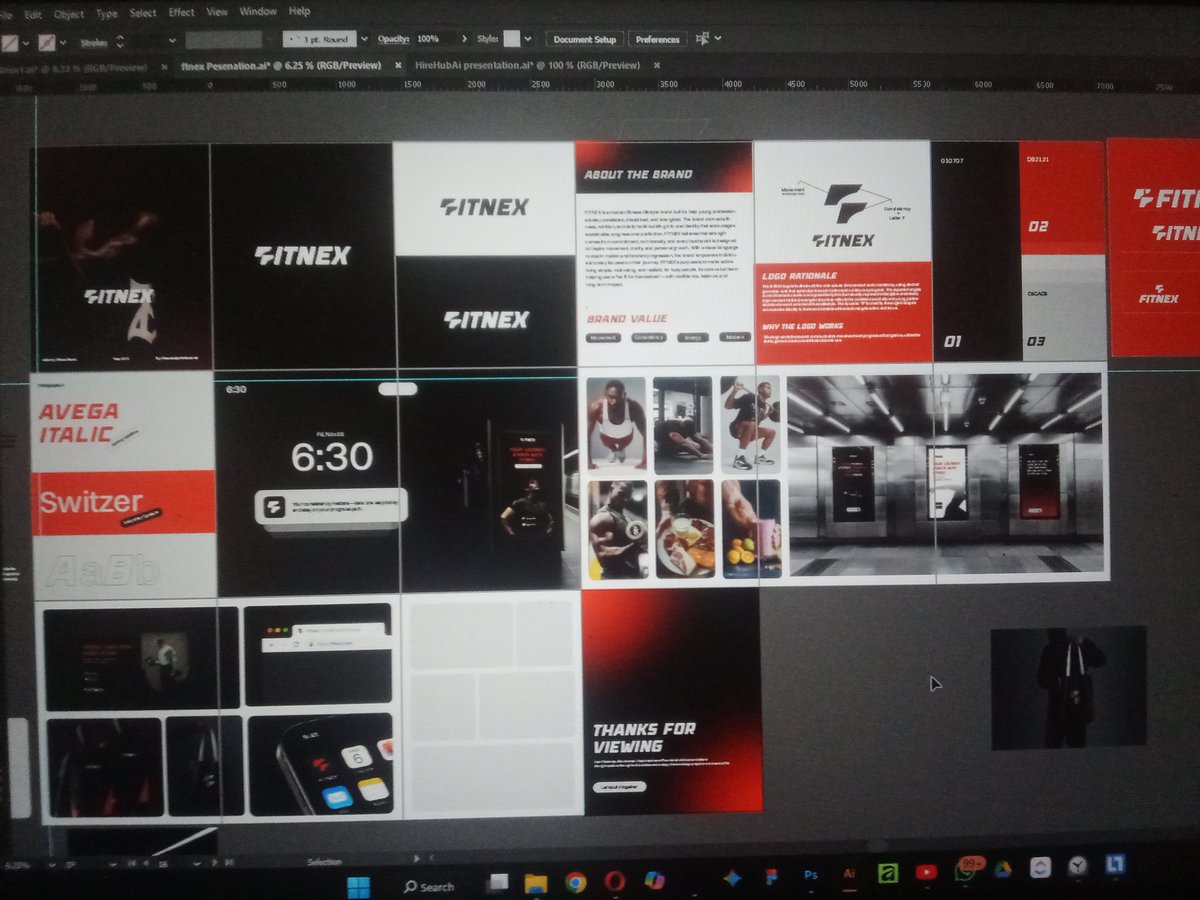
Task: Open the View menu
Action: (x=217, y=12)
